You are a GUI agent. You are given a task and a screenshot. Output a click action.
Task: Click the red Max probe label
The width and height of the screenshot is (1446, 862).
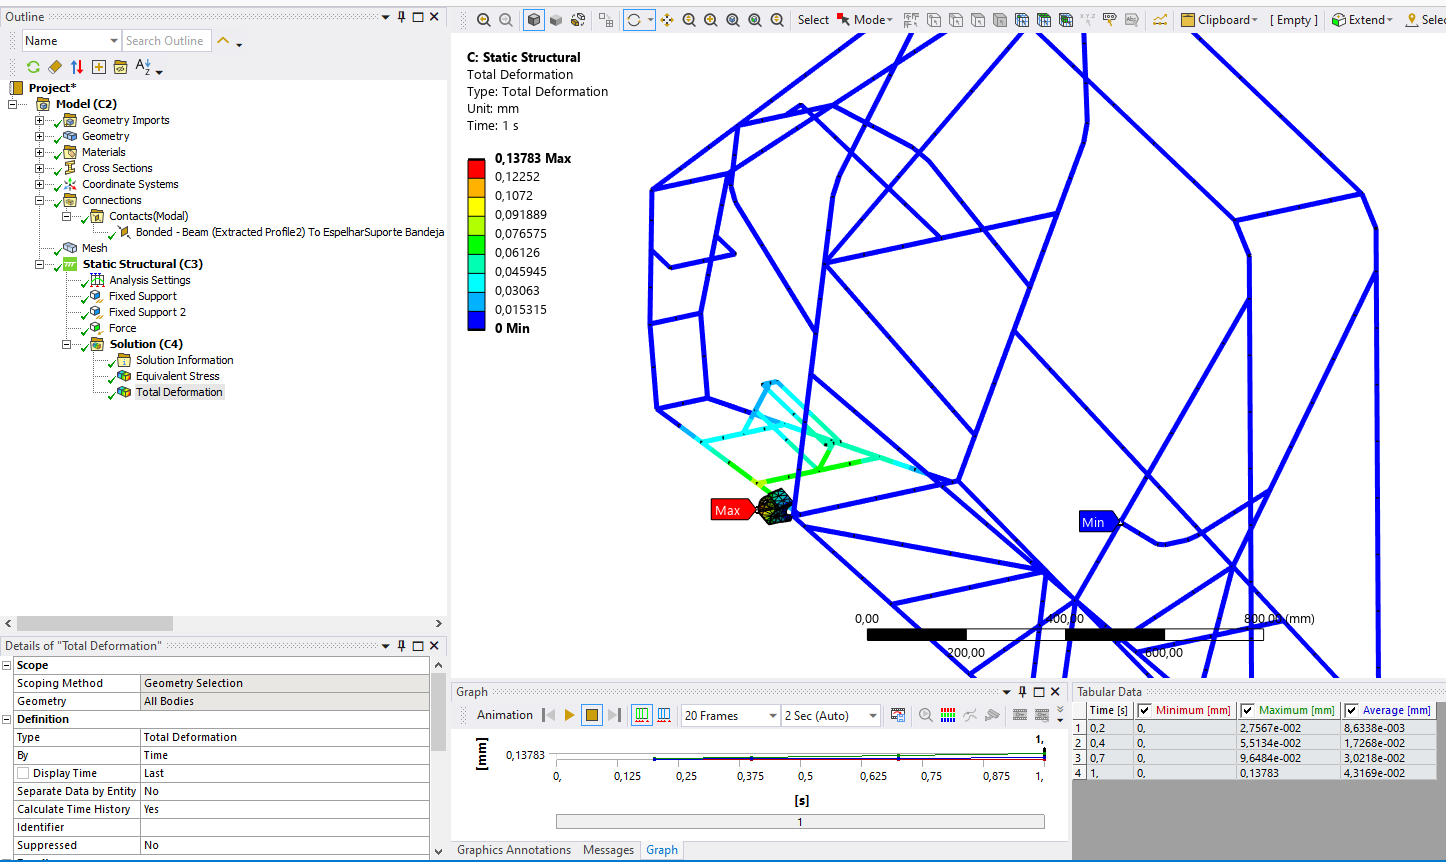coord(731,510)
